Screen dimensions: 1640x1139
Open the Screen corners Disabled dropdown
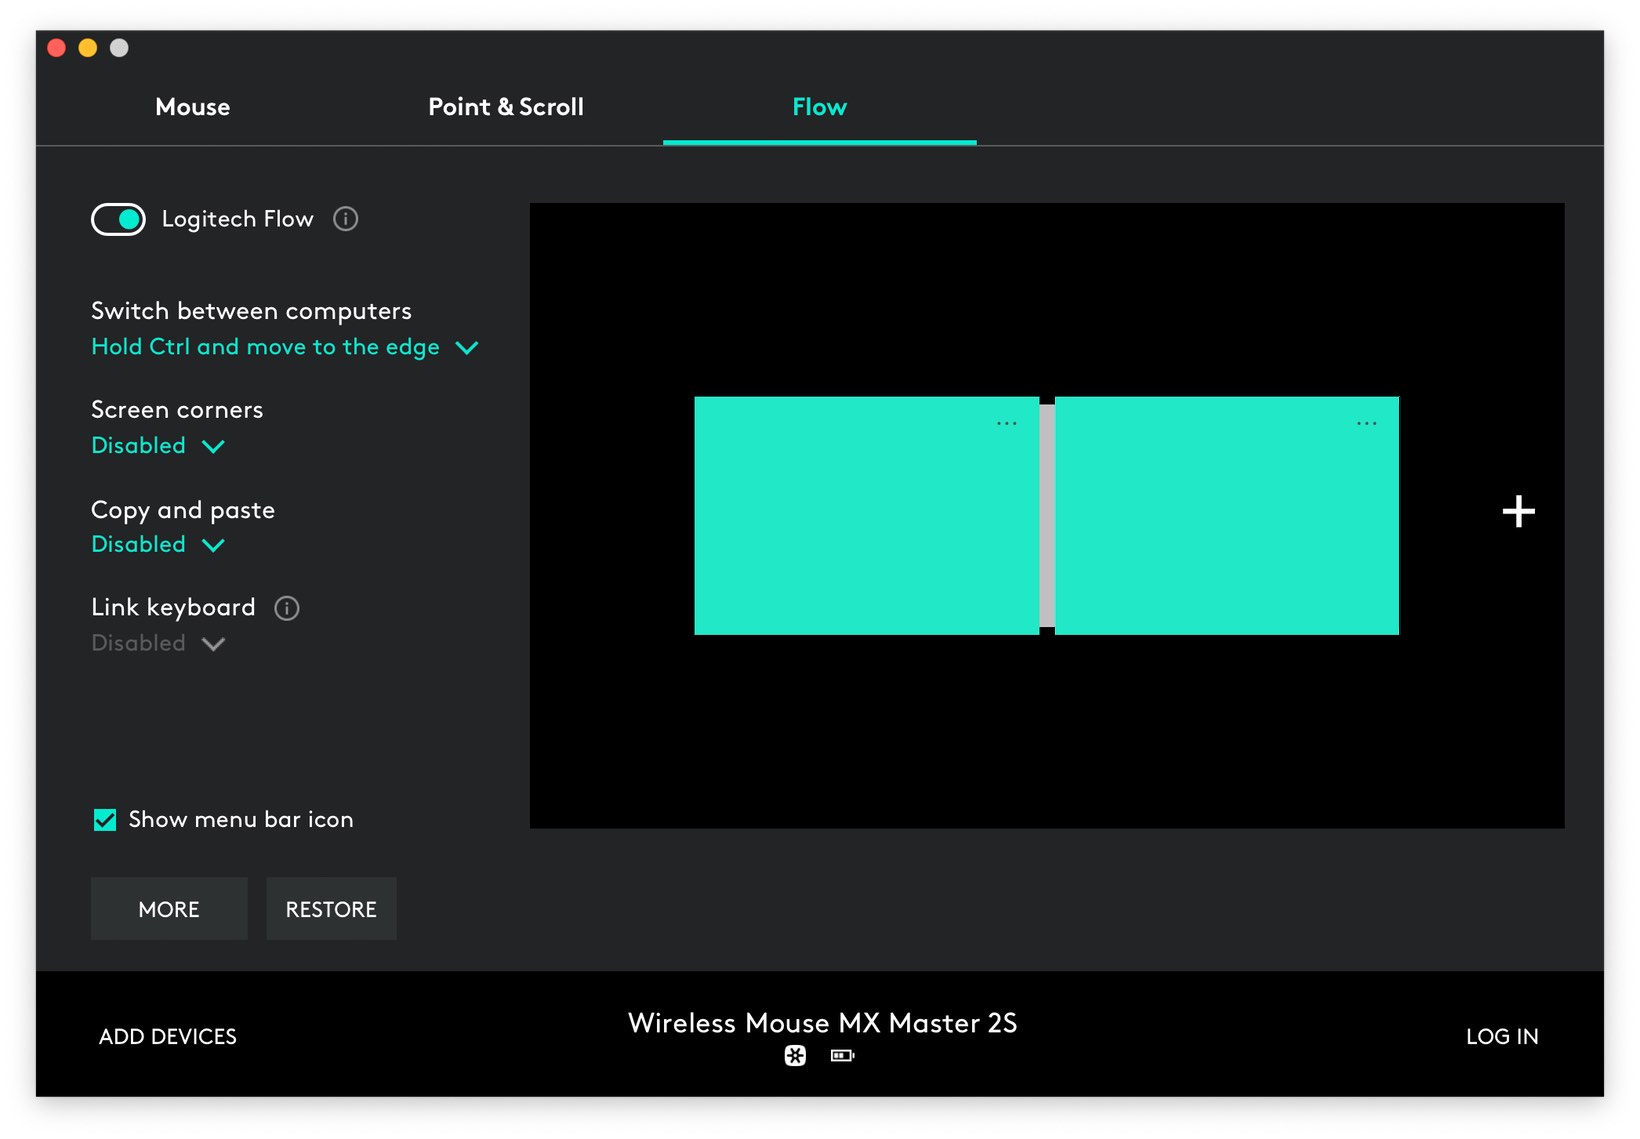click(158, 446)
